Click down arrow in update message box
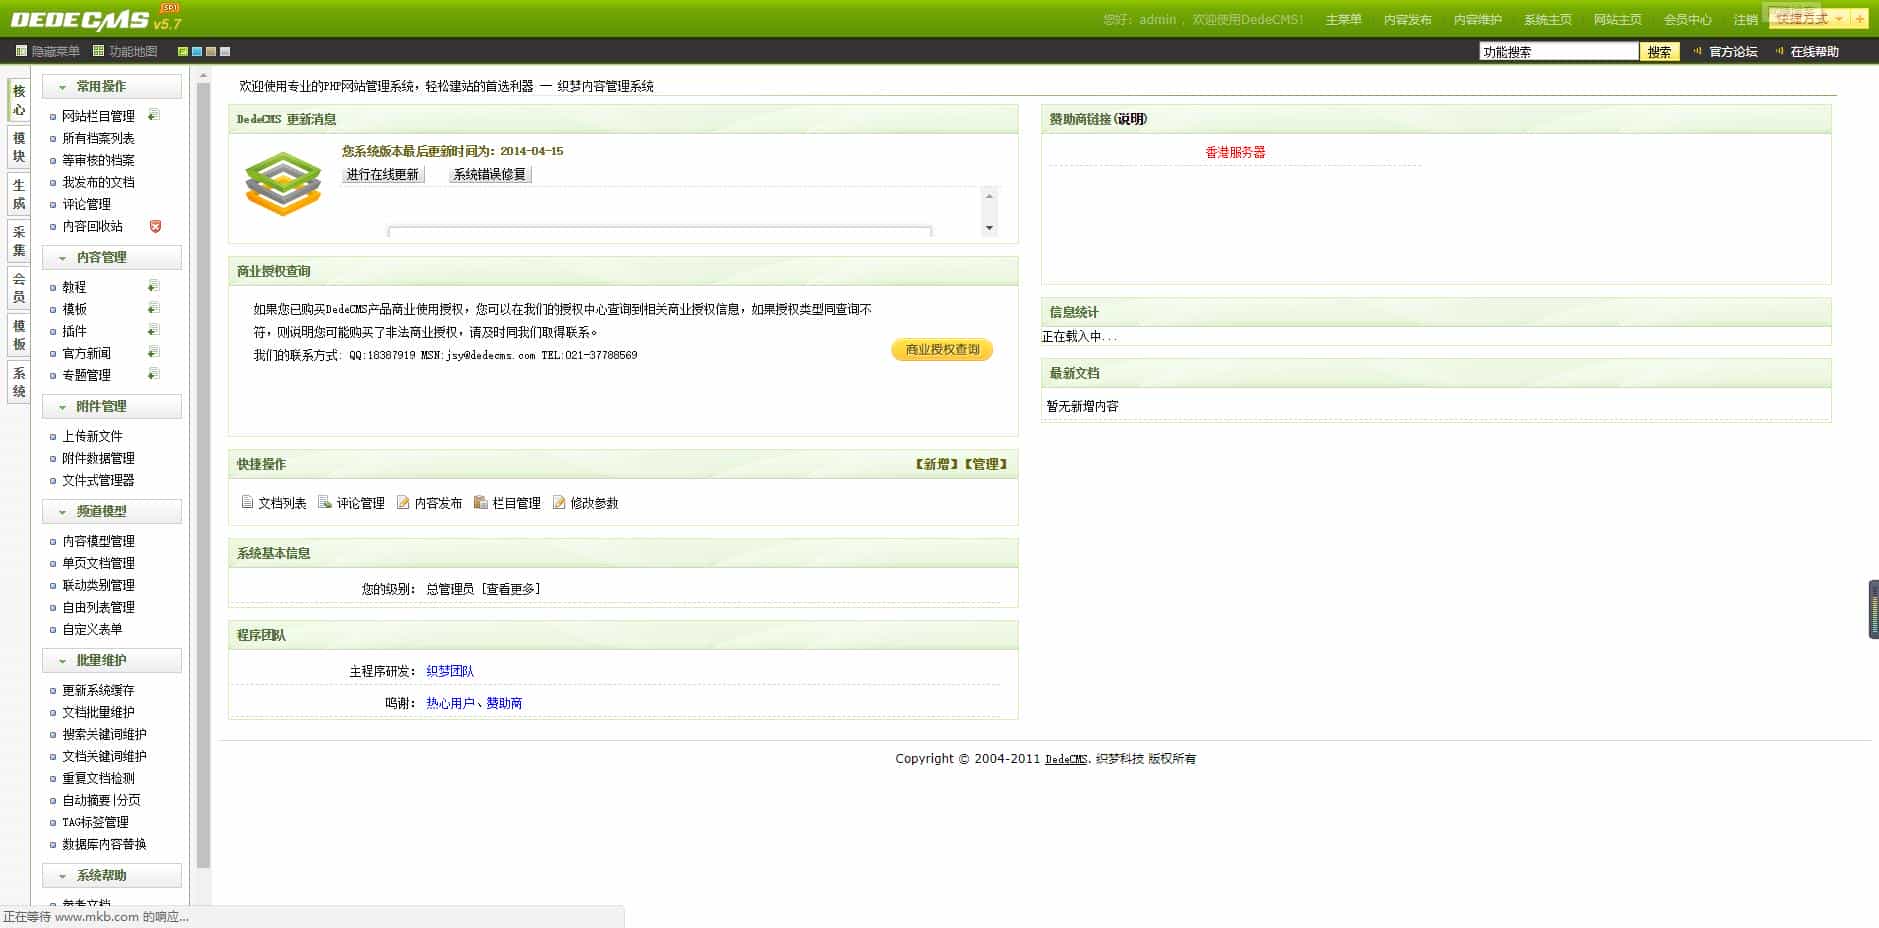The height and width of the screenshot is (928, 1879). 989,228
